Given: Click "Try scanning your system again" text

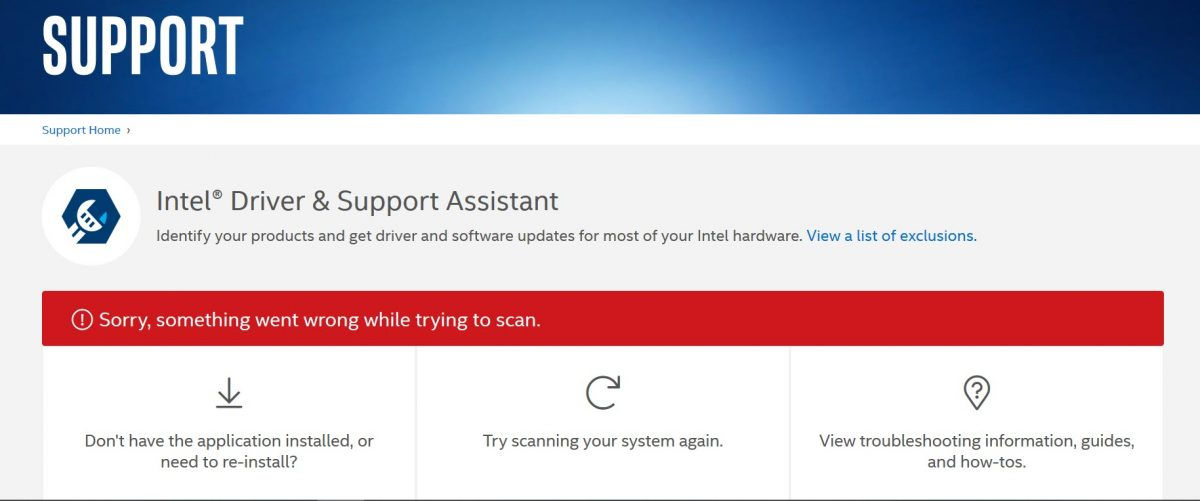Looking at the screenshot, I should (x=603, y=441).
